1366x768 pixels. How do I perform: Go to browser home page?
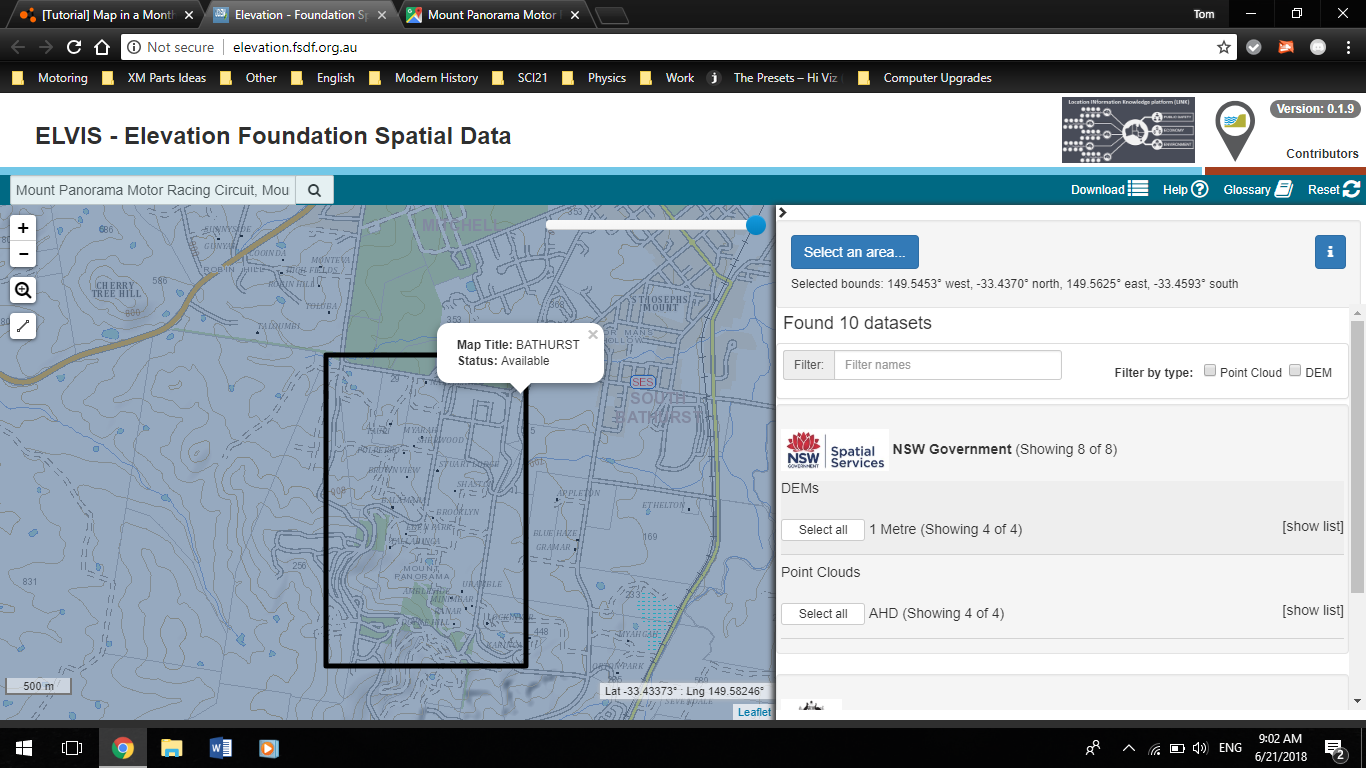(x=101, y=47)
